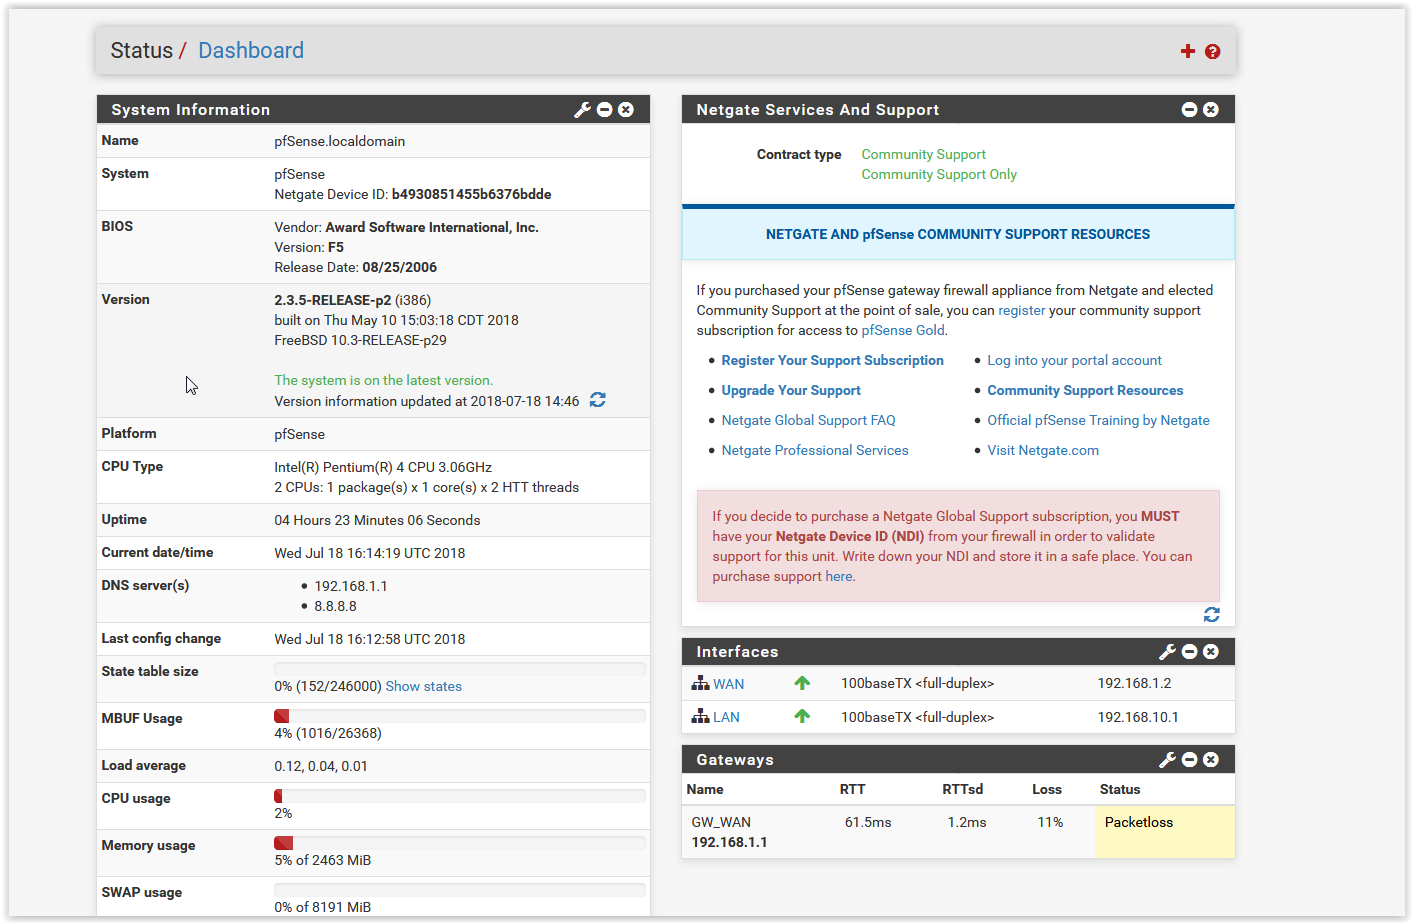Click the add widget plus icon
The height and width of the screenshot is (924, 1413).
(x=1187, y=51)
